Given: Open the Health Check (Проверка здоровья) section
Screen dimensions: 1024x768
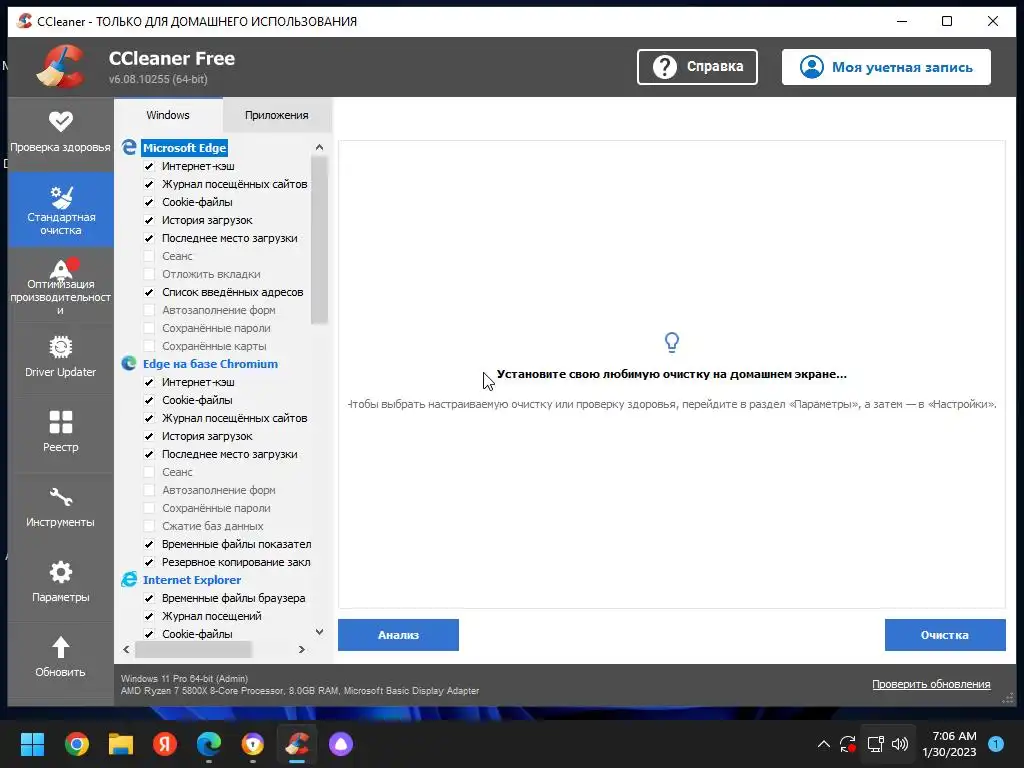Looking at the screenshot, I should [x=60, y=133].
